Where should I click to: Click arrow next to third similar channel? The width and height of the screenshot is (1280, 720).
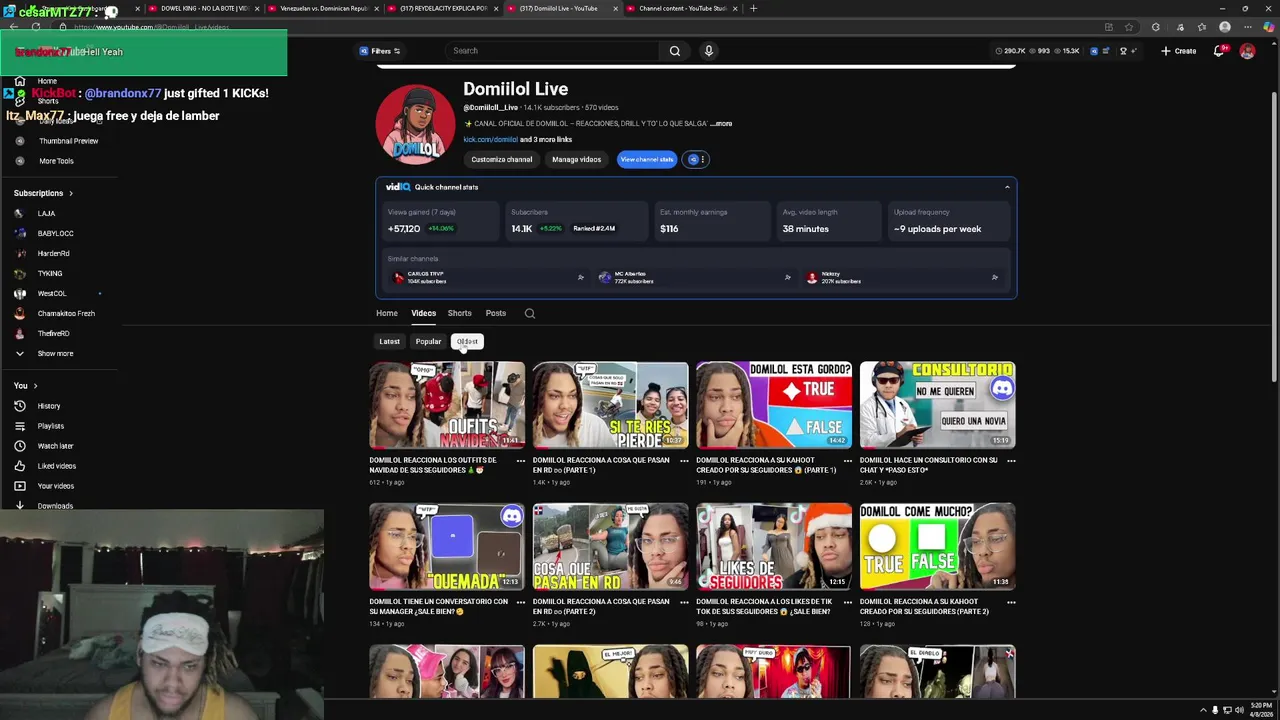pyautogui.click(x=994, y=278)
